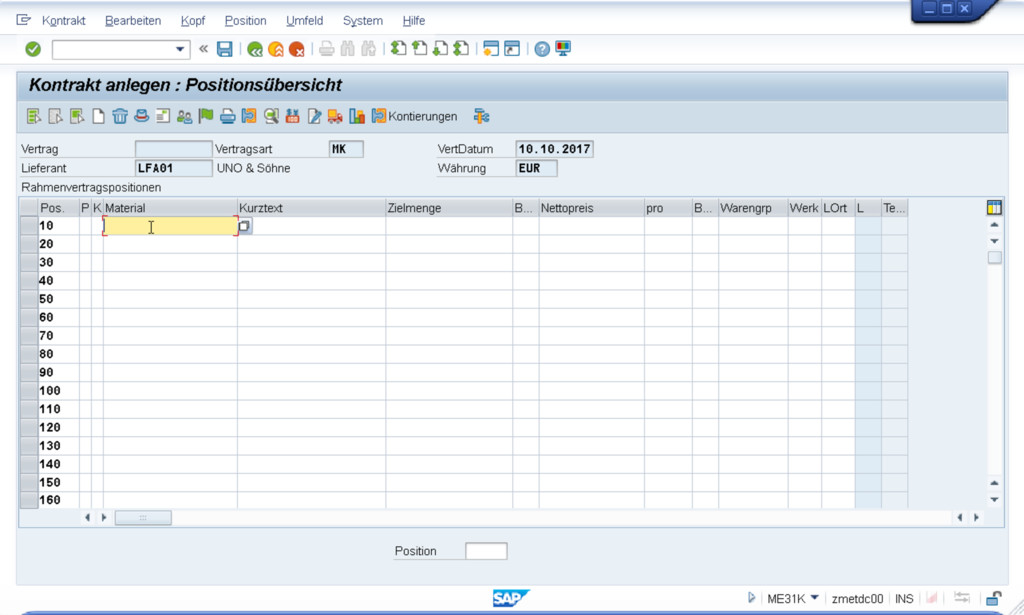Click the Vertrag number field
1024x615 pixels.
173,149
